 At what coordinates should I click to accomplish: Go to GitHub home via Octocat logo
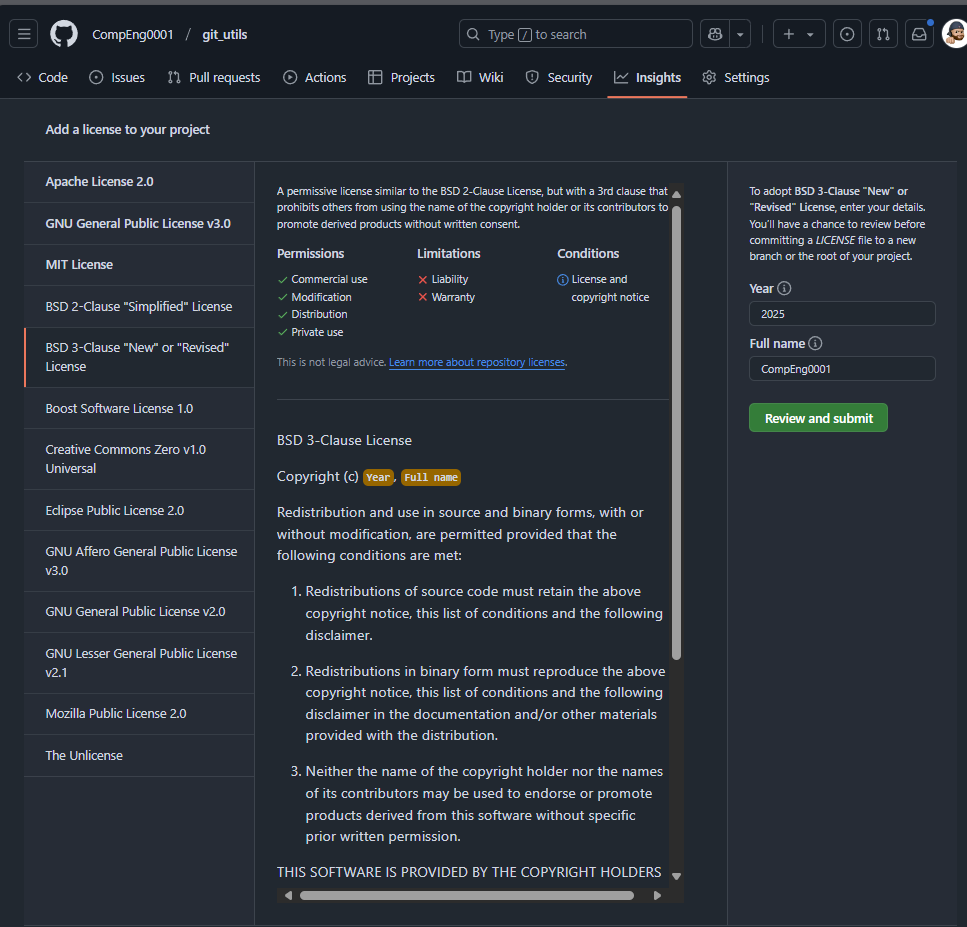coord(64,34)
